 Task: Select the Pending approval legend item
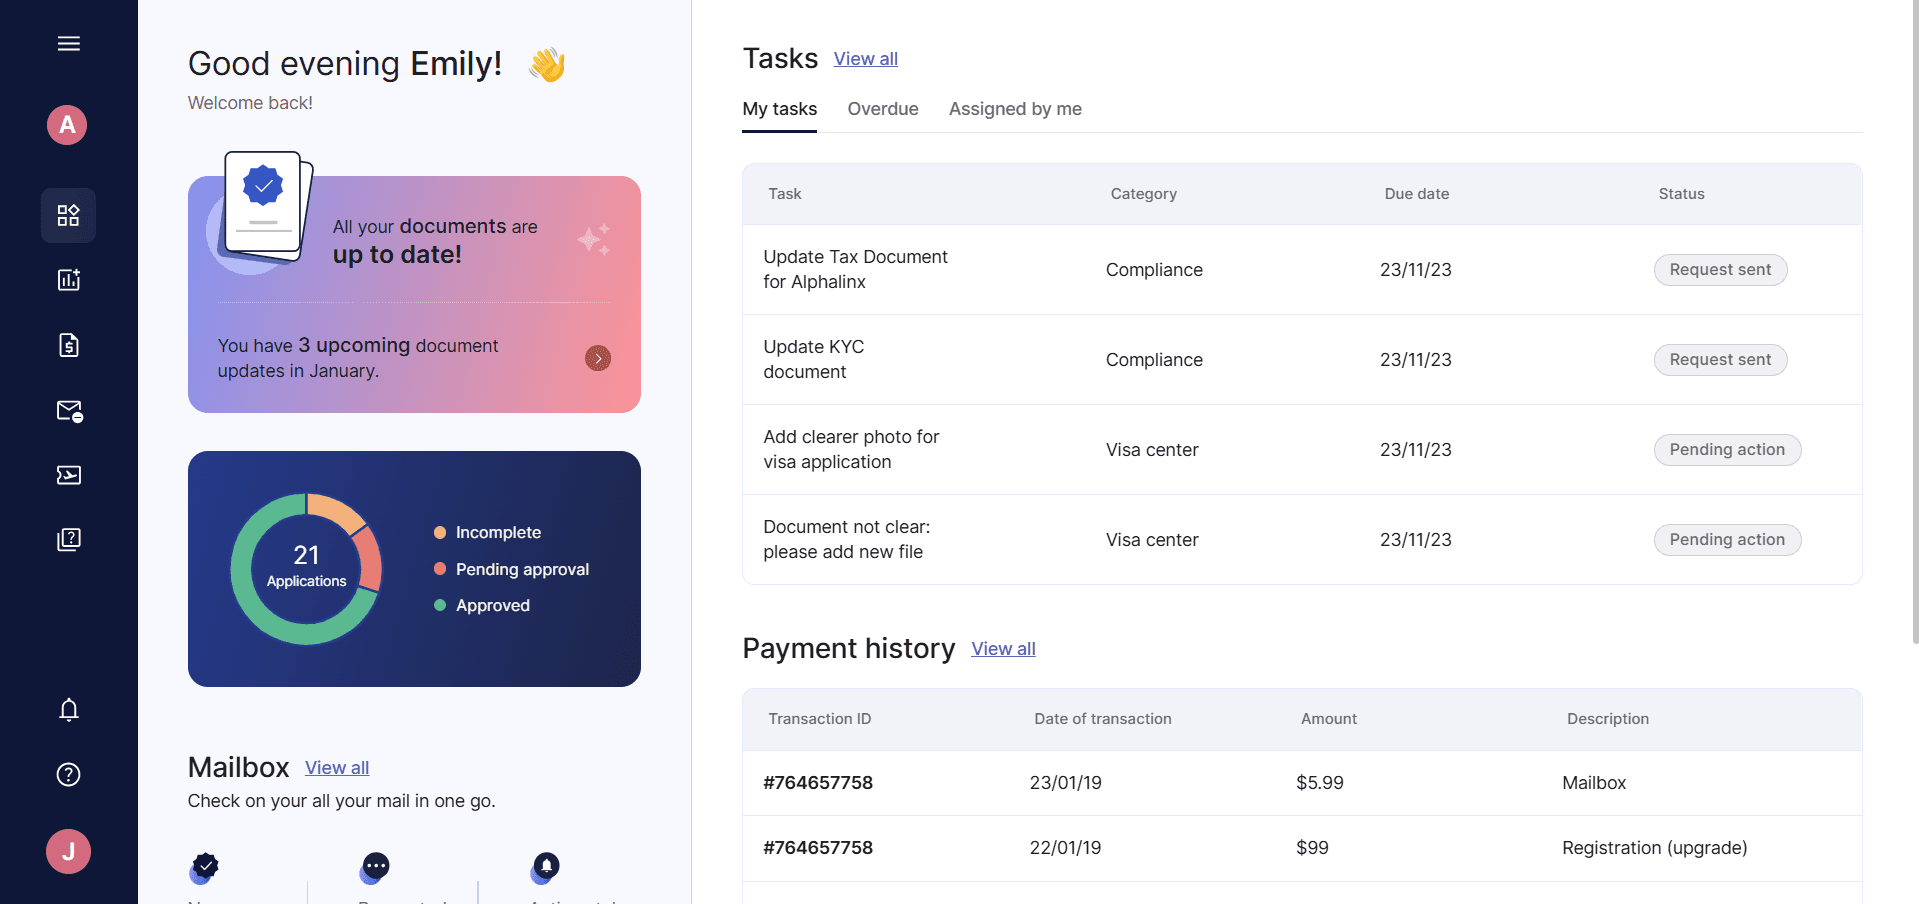coord(511,569)
